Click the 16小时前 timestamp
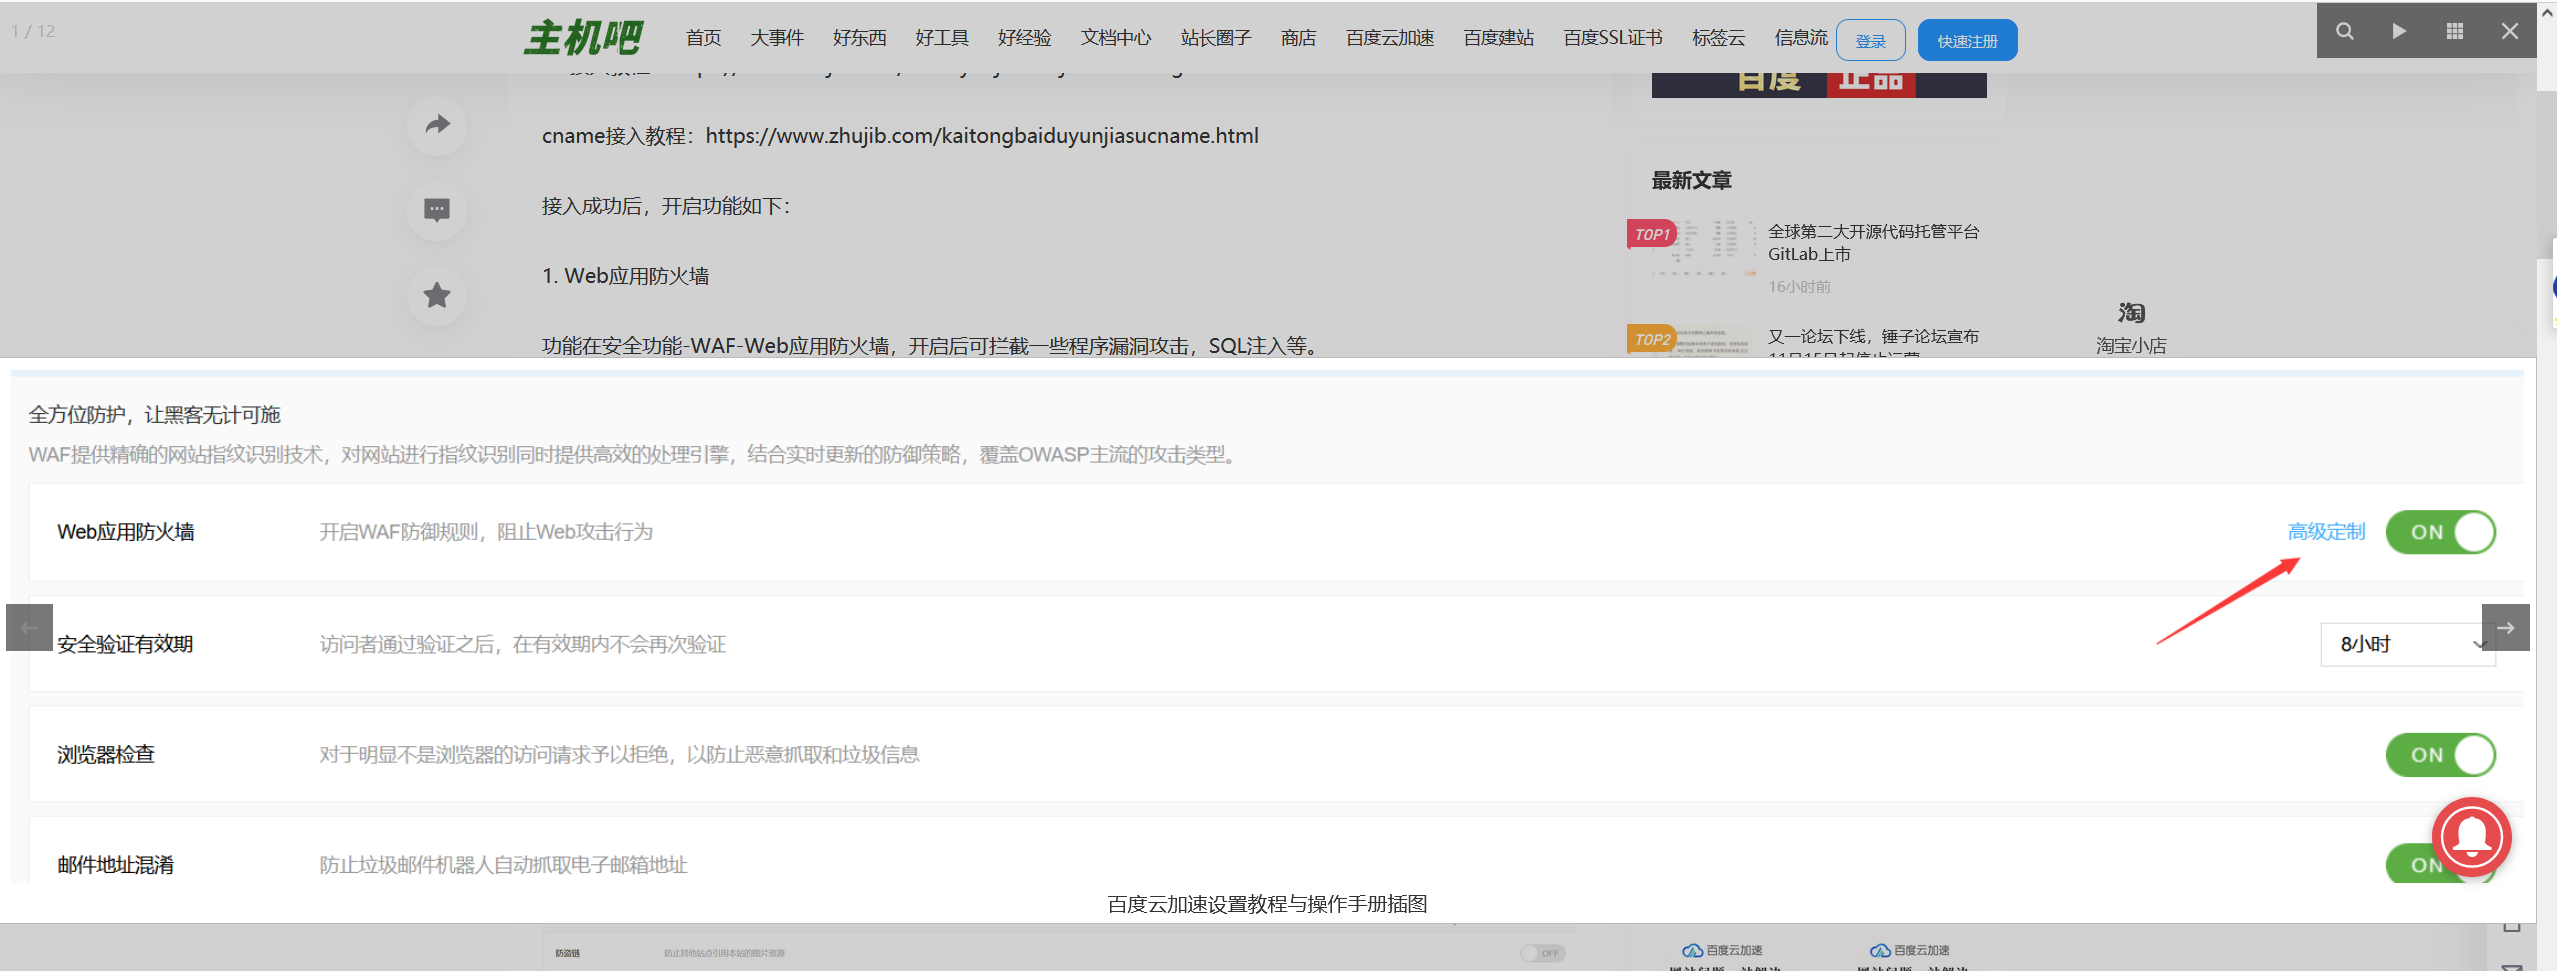Screen dimensions: 2557x971 (x=1799, y=287)
